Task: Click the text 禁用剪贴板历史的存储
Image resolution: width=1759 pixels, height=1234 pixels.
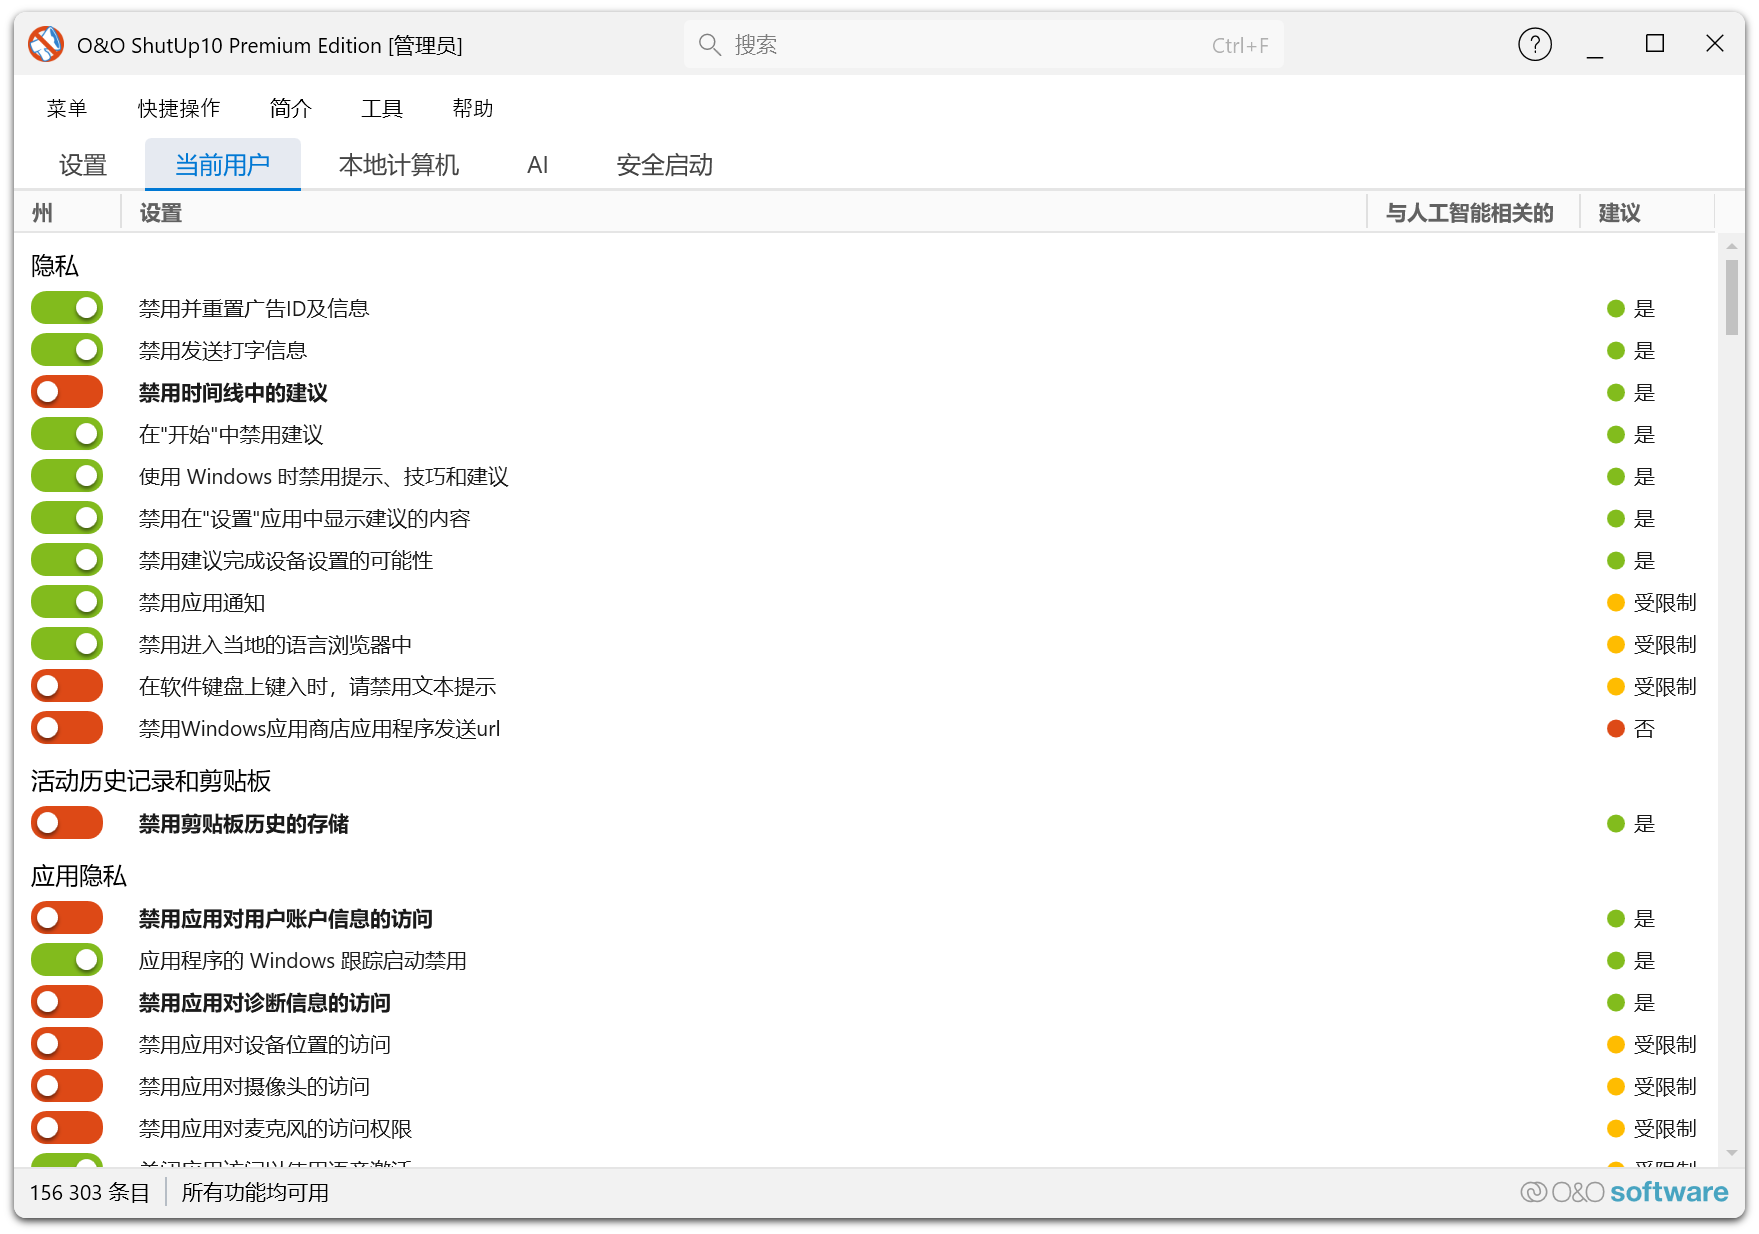Action: pyautogui.click(x=244, y=824)
